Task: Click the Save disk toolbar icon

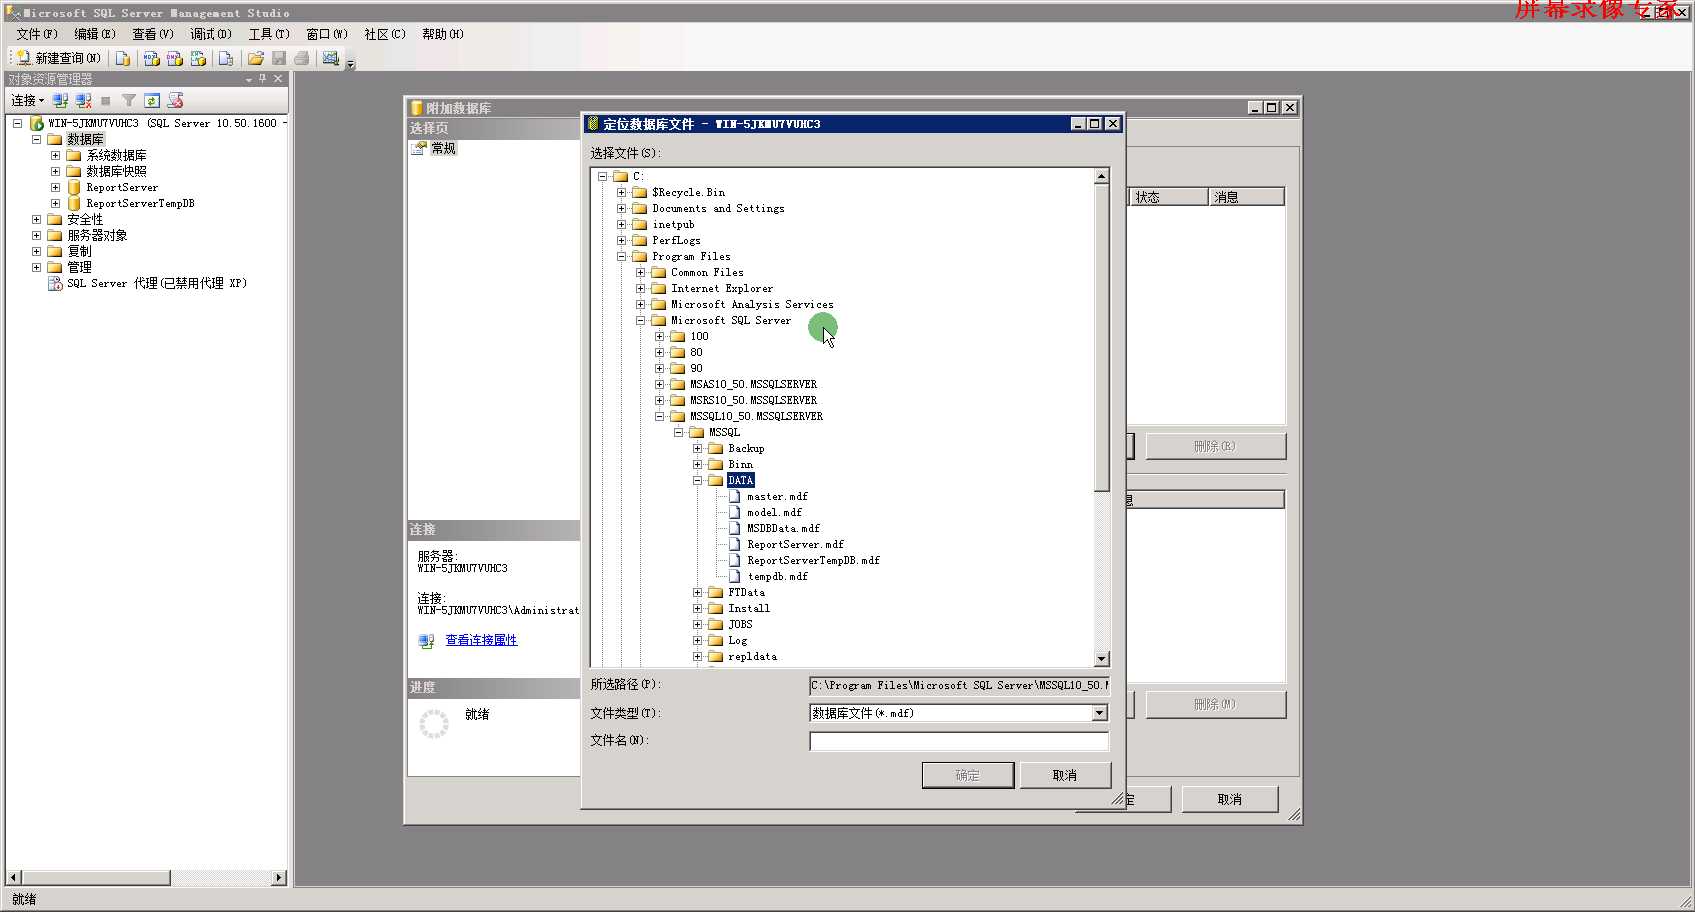Action: coord(279,58)
